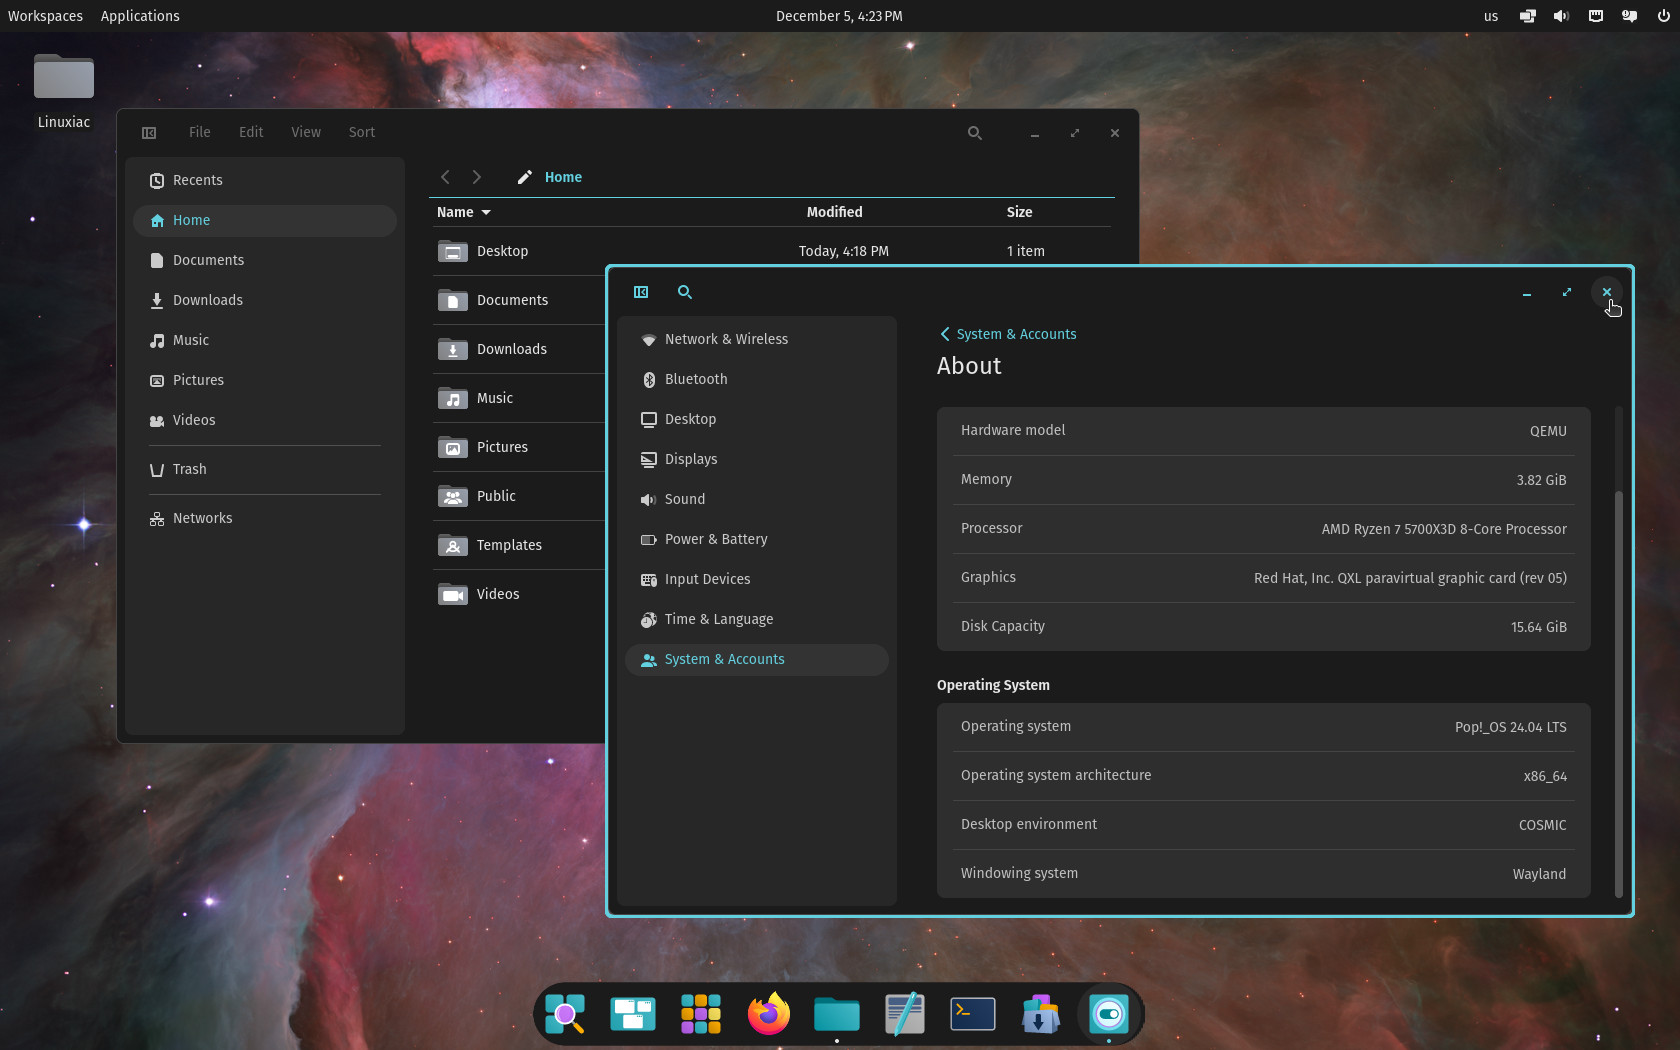Edit the location path with pencil icon
This screenshot has width=1680, height=1050.
coord(524,177)
